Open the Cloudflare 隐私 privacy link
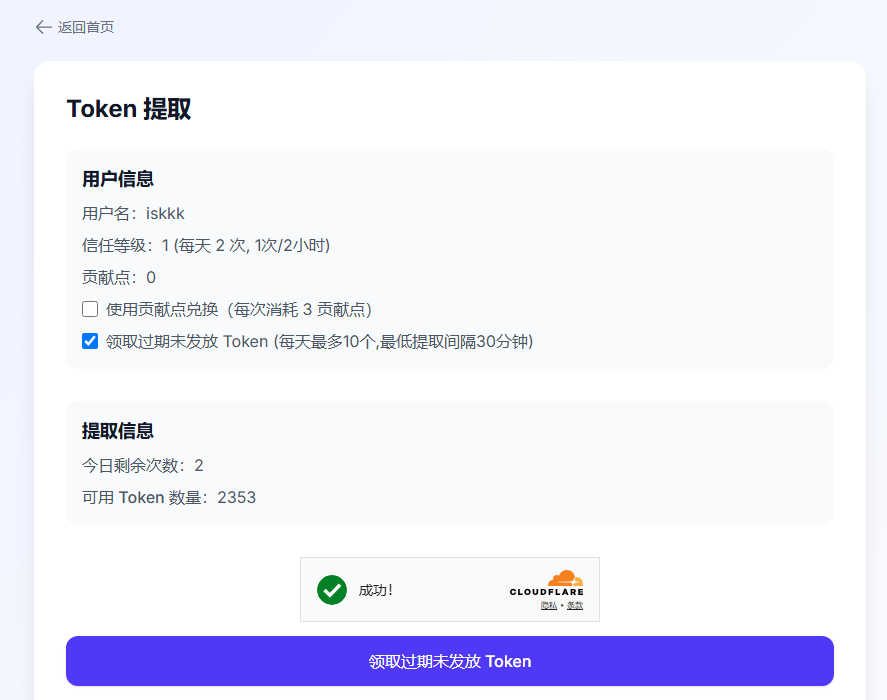887x700 pixels. click(548, 604)
